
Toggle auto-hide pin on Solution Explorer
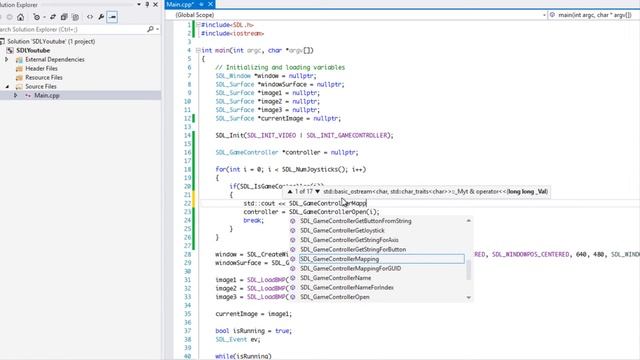147,4
